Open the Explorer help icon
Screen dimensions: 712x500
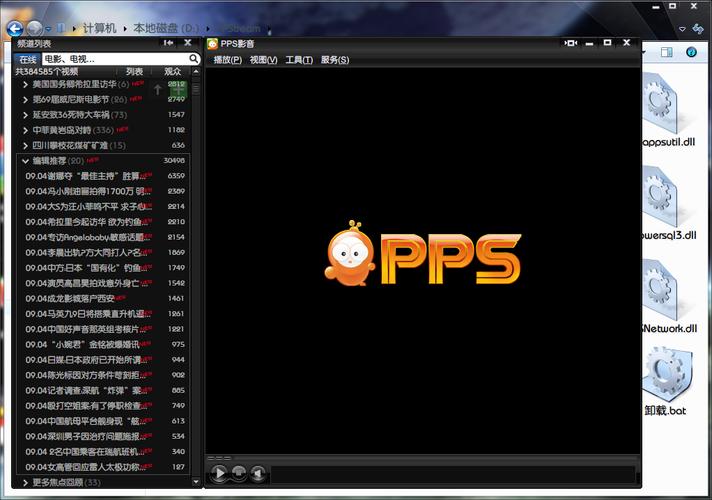(691, 52)
